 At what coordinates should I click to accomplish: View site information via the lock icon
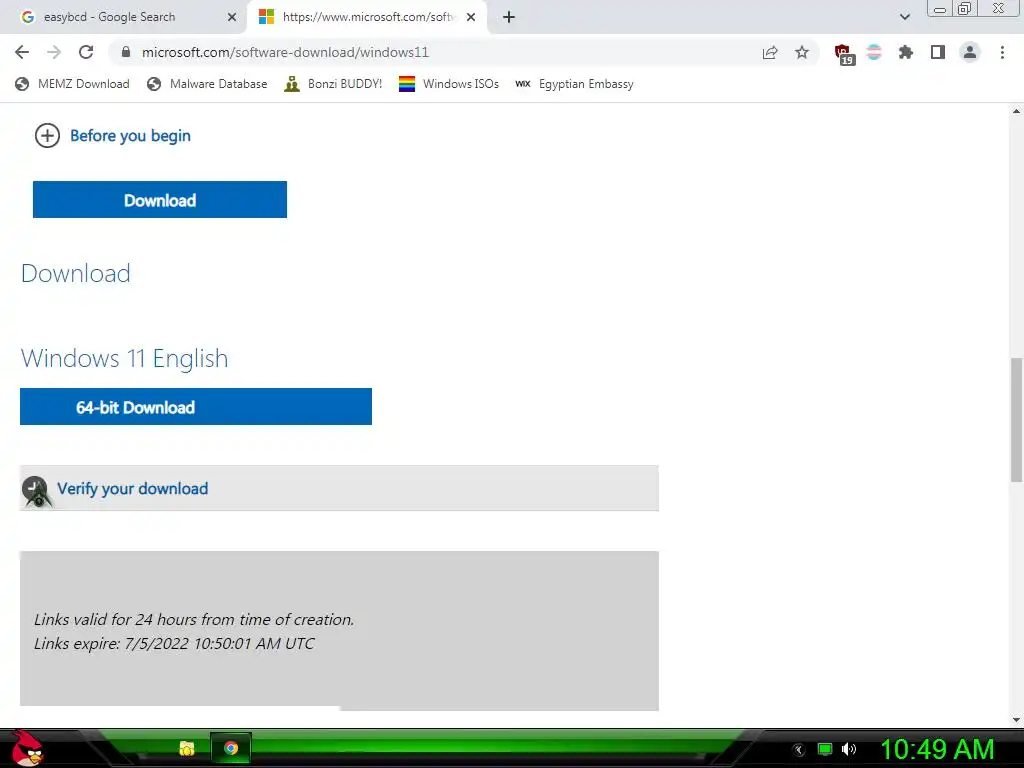click(126, 52)
